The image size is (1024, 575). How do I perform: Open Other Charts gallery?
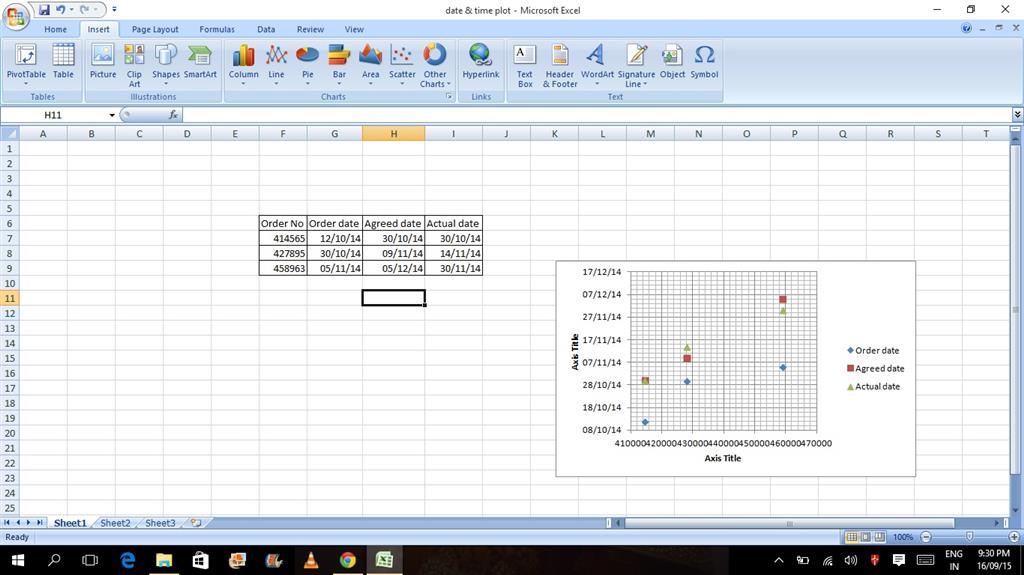point(434,65)
